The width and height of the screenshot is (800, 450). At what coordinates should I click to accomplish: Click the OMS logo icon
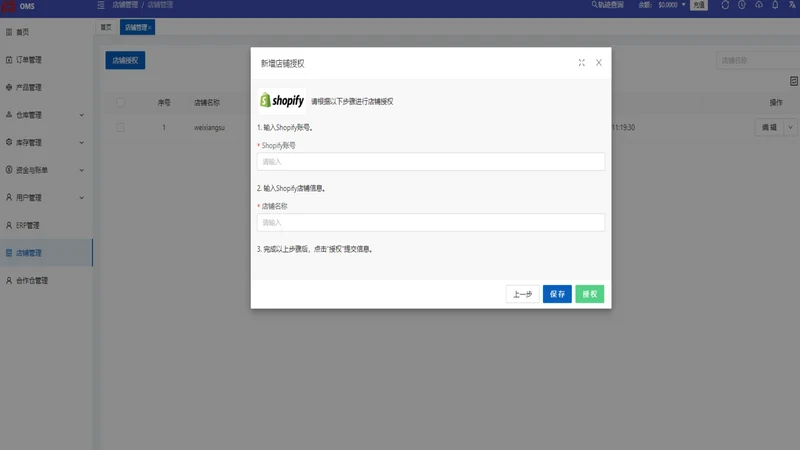pyautogui.click(x=9, y=6)
